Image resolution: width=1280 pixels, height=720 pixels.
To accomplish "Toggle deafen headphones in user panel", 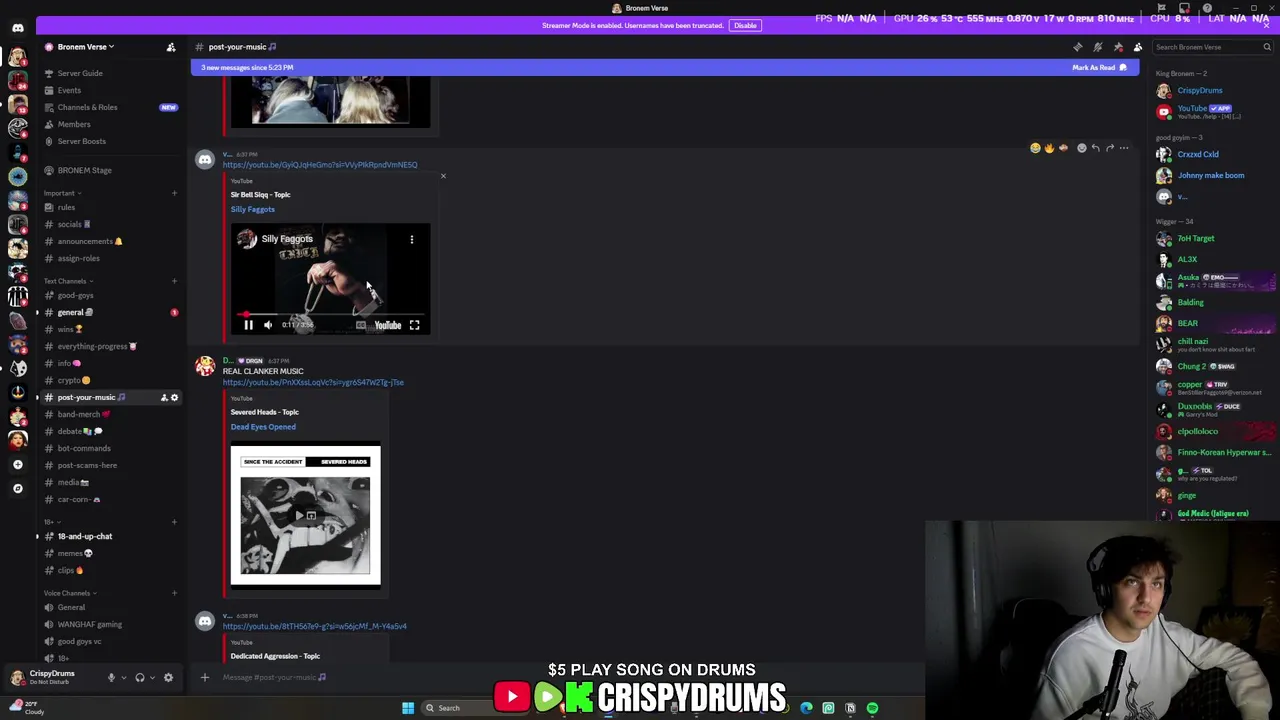I will [x=140, y=678].
